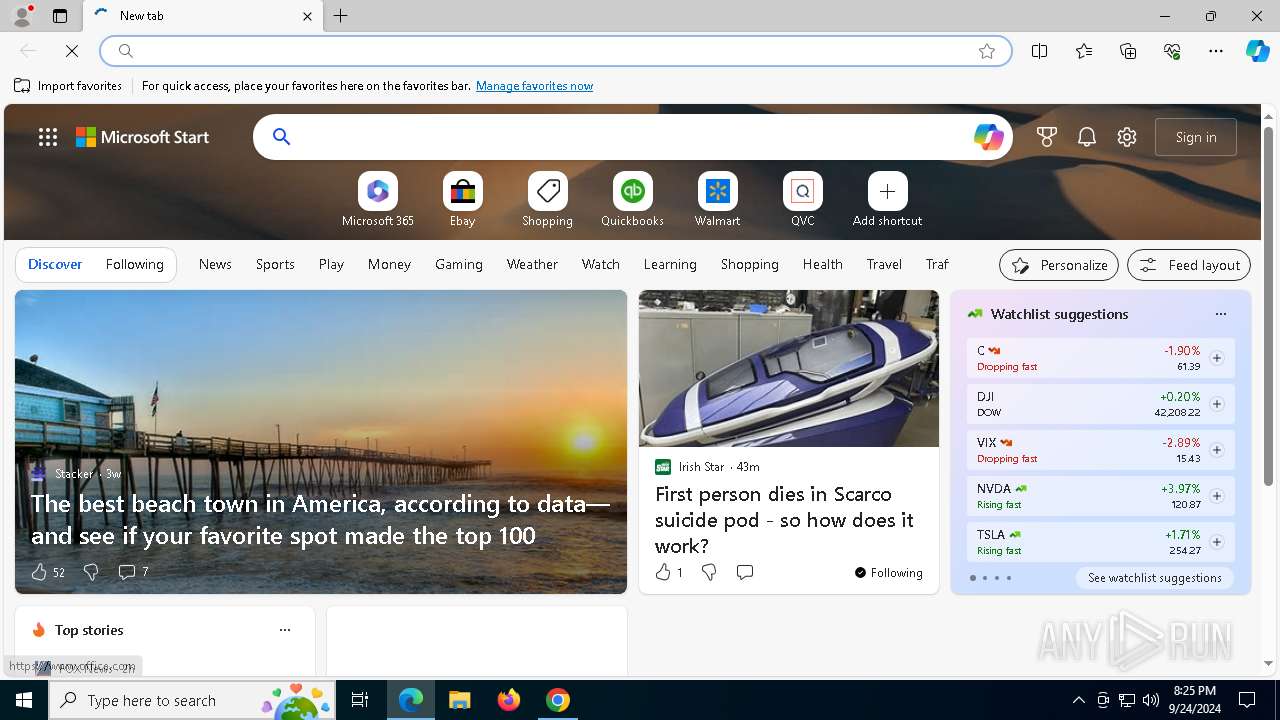Screen dimensions: 1280x720
Task: Open the Money category
Action: tap(389, 264)
